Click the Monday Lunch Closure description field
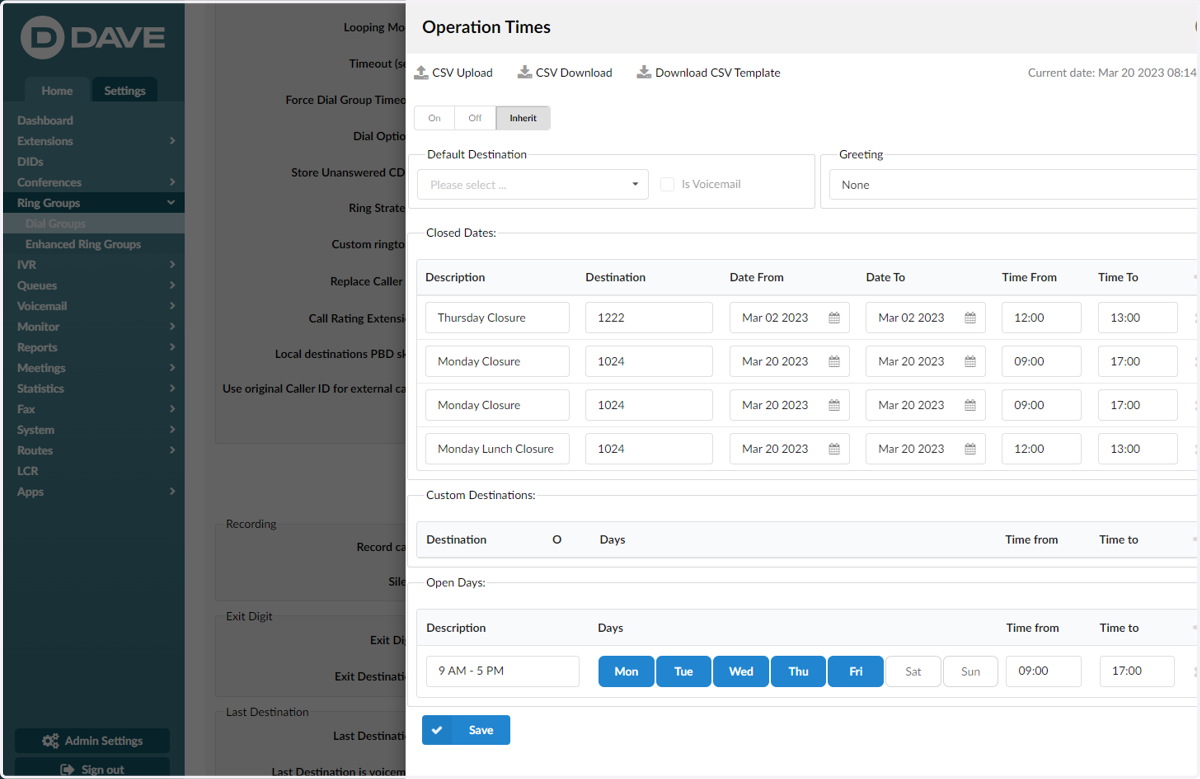Viewport: 1200px width, 779px height. 497,449
